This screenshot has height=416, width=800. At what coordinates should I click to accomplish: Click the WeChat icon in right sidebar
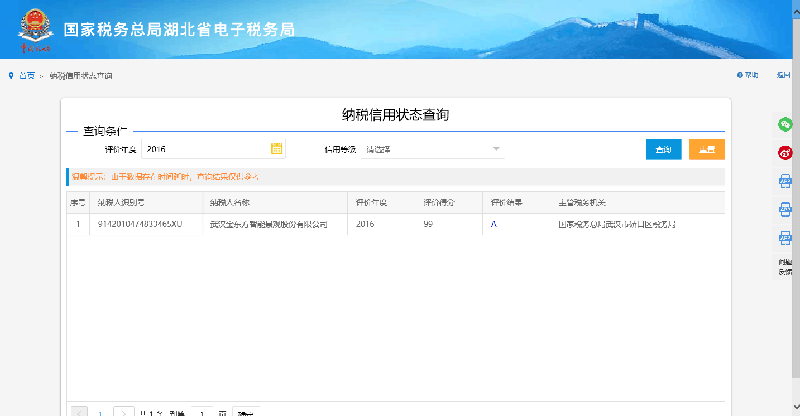point(785,125)
